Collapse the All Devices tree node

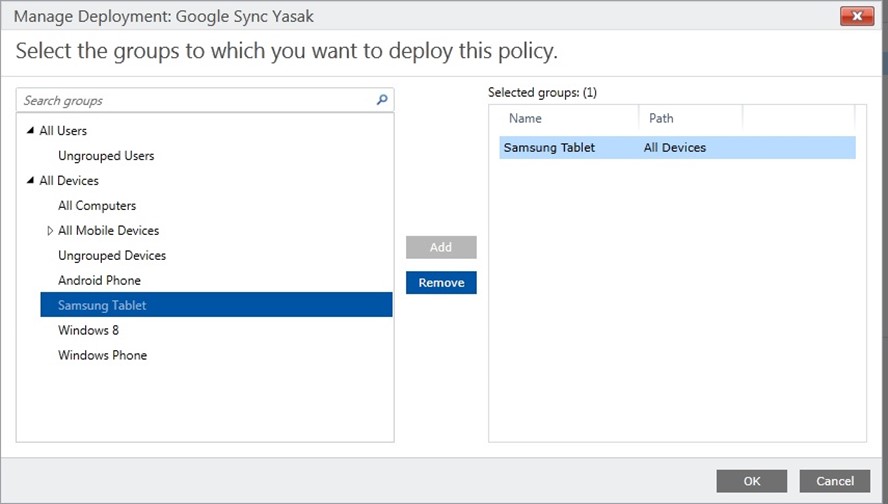pyautogui.click(x=31, y=180)
